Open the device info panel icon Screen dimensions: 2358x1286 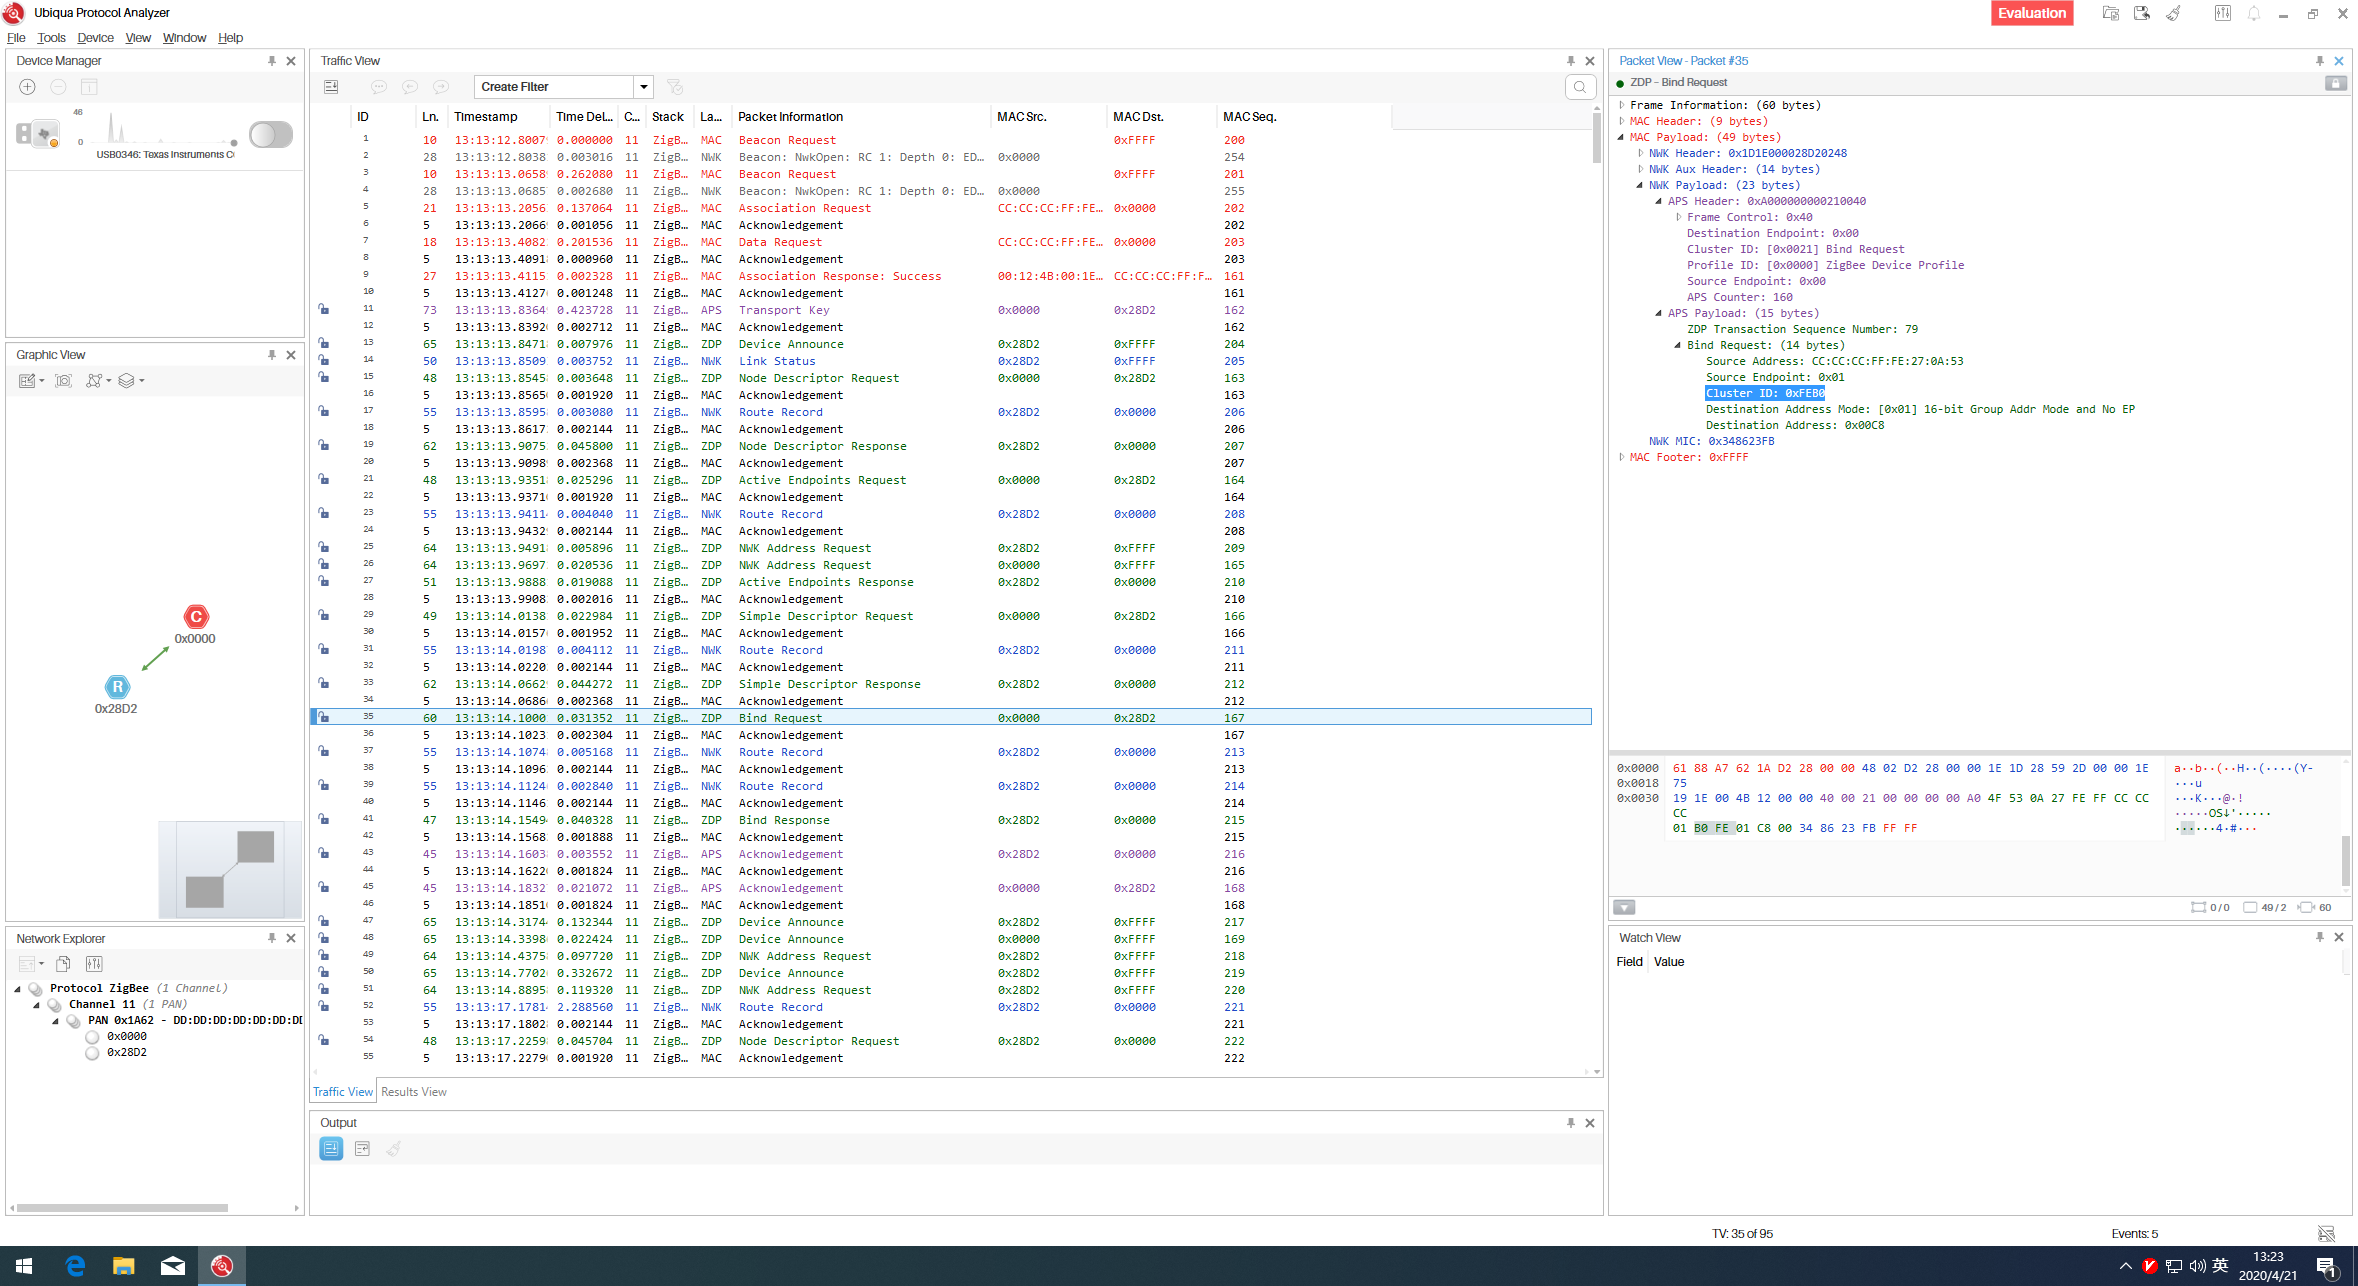(x=89, y=87)
